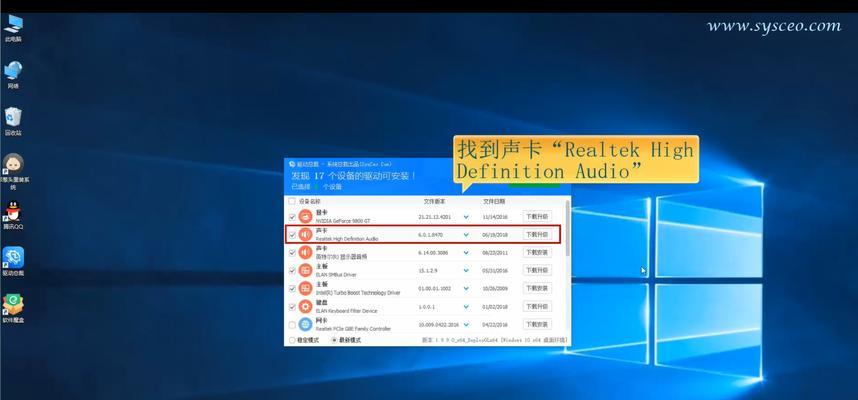The width and height of the screenshot is (858, 400).
Task: Launch the blue driver tool desktop shortcut
Action: tap(13, 261)
